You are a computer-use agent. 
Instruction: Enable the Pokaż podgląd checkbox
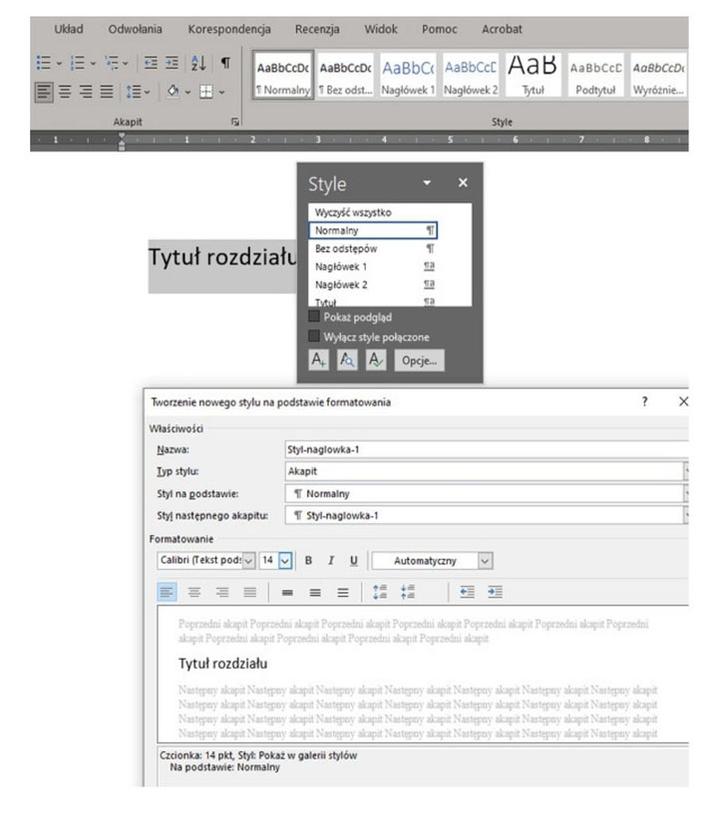[315, 317]
